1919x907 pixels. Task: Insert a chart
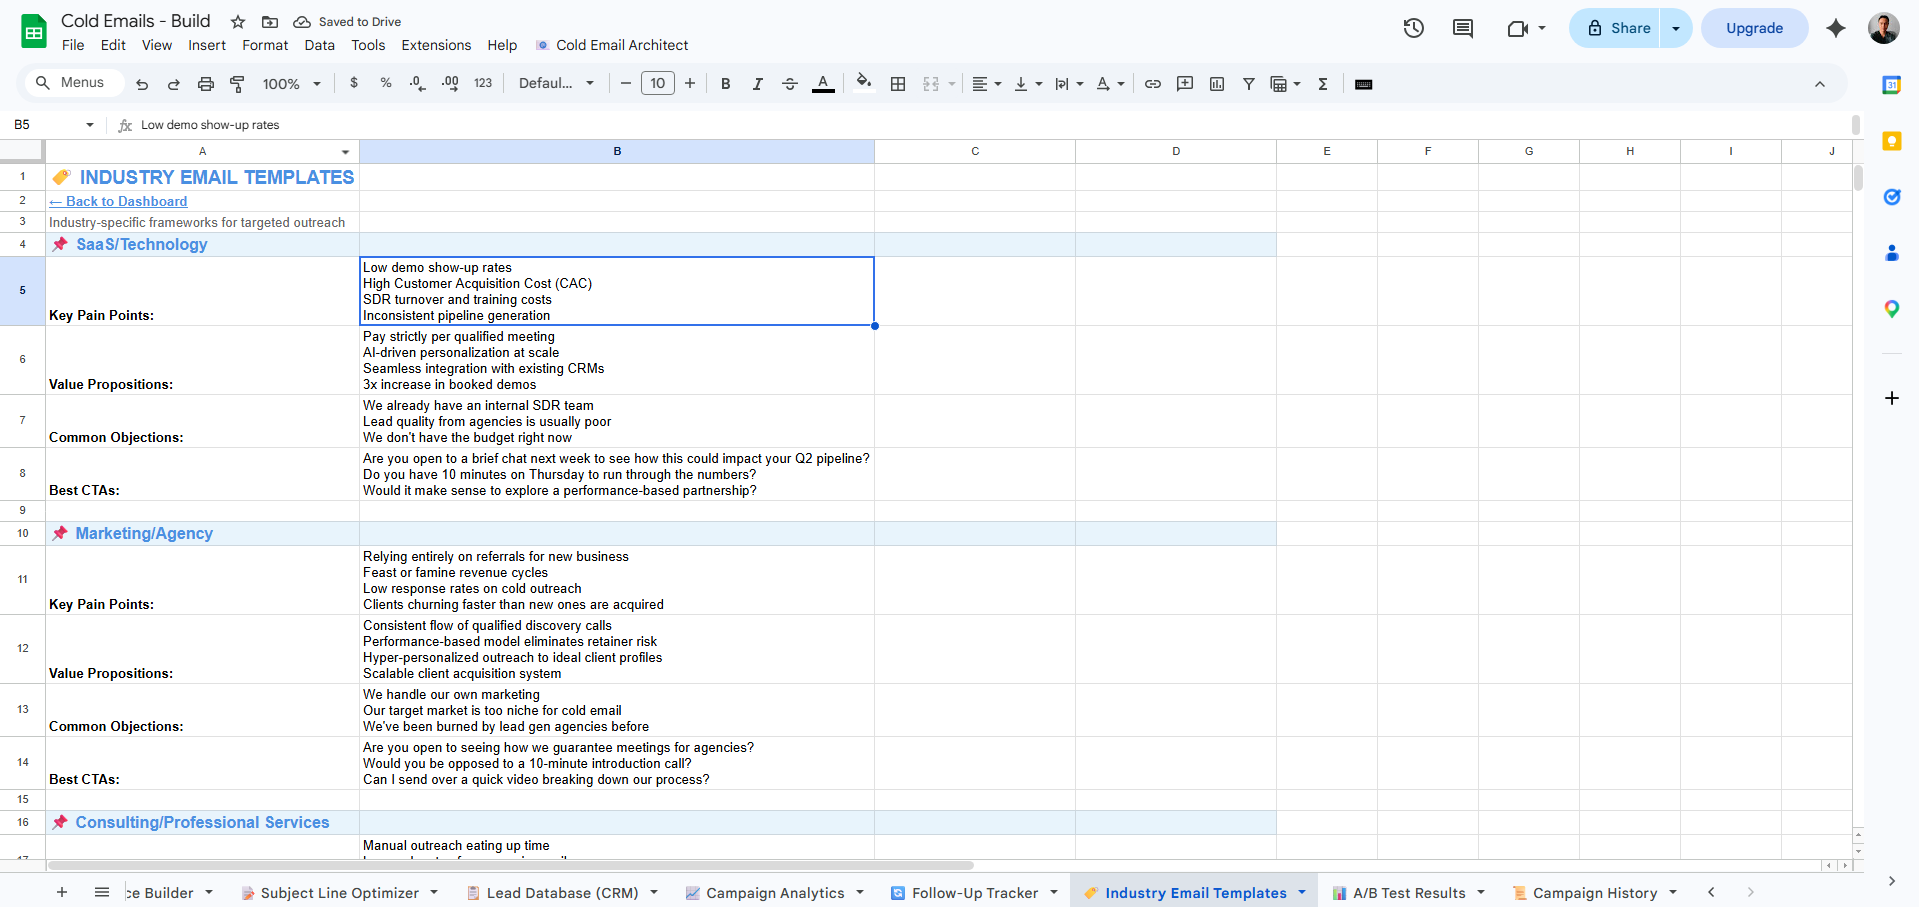[x=1217, y=84]
